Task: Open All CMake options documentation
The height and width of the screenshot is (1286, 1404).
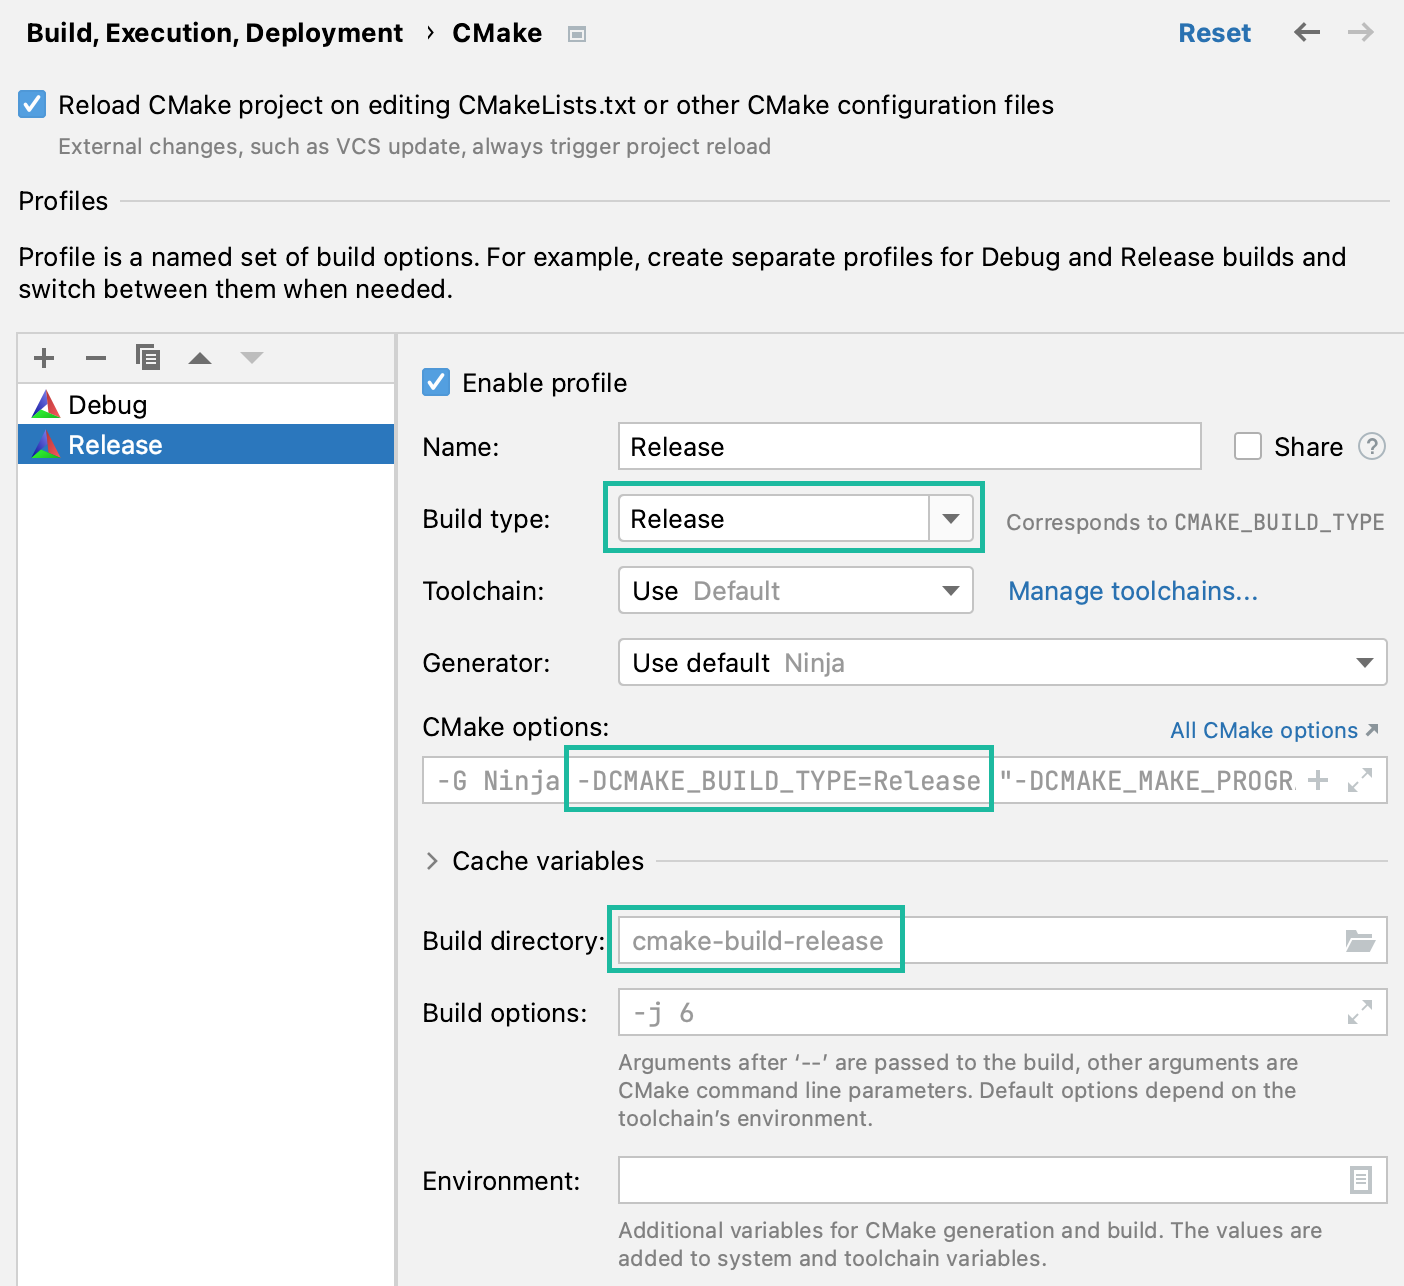Action: point(1264,730)
